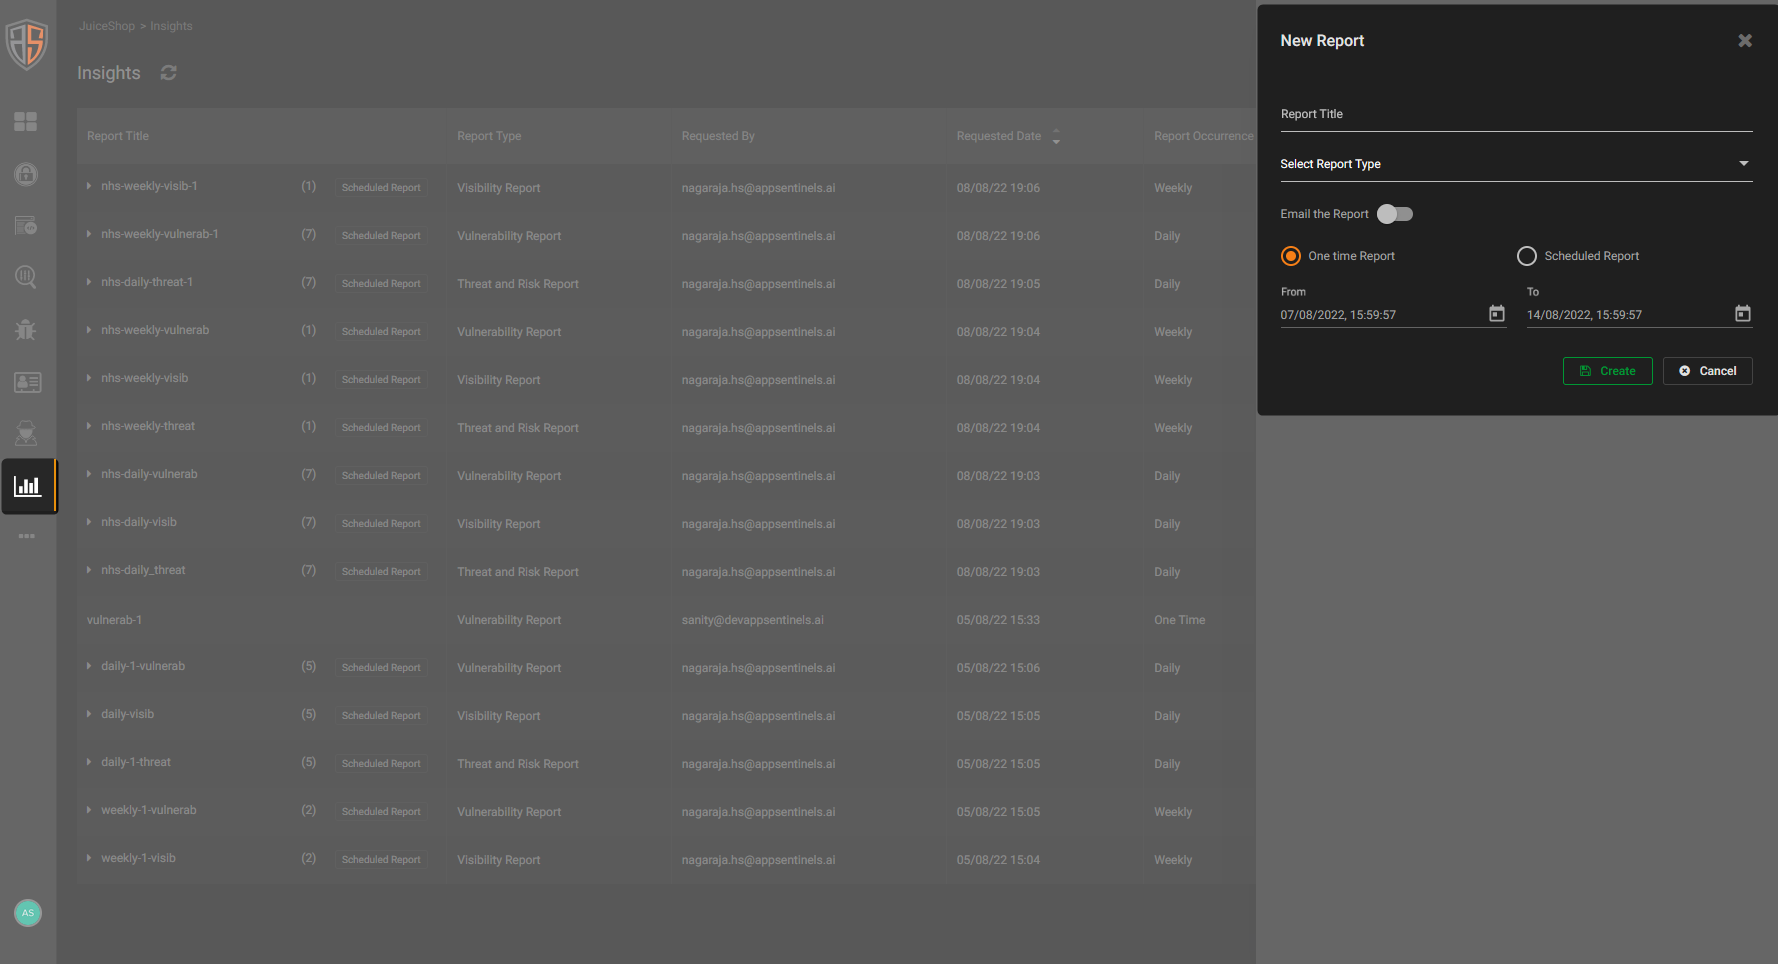Expand the nhs-daily-threat-1 row

pyautogui.click(x=89, y=282)
